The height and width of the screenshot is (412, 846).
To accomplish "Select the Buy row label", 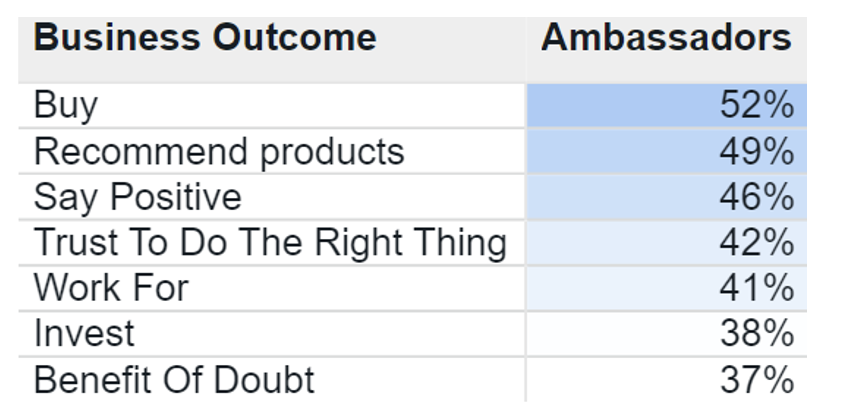I will coord(65,106).
